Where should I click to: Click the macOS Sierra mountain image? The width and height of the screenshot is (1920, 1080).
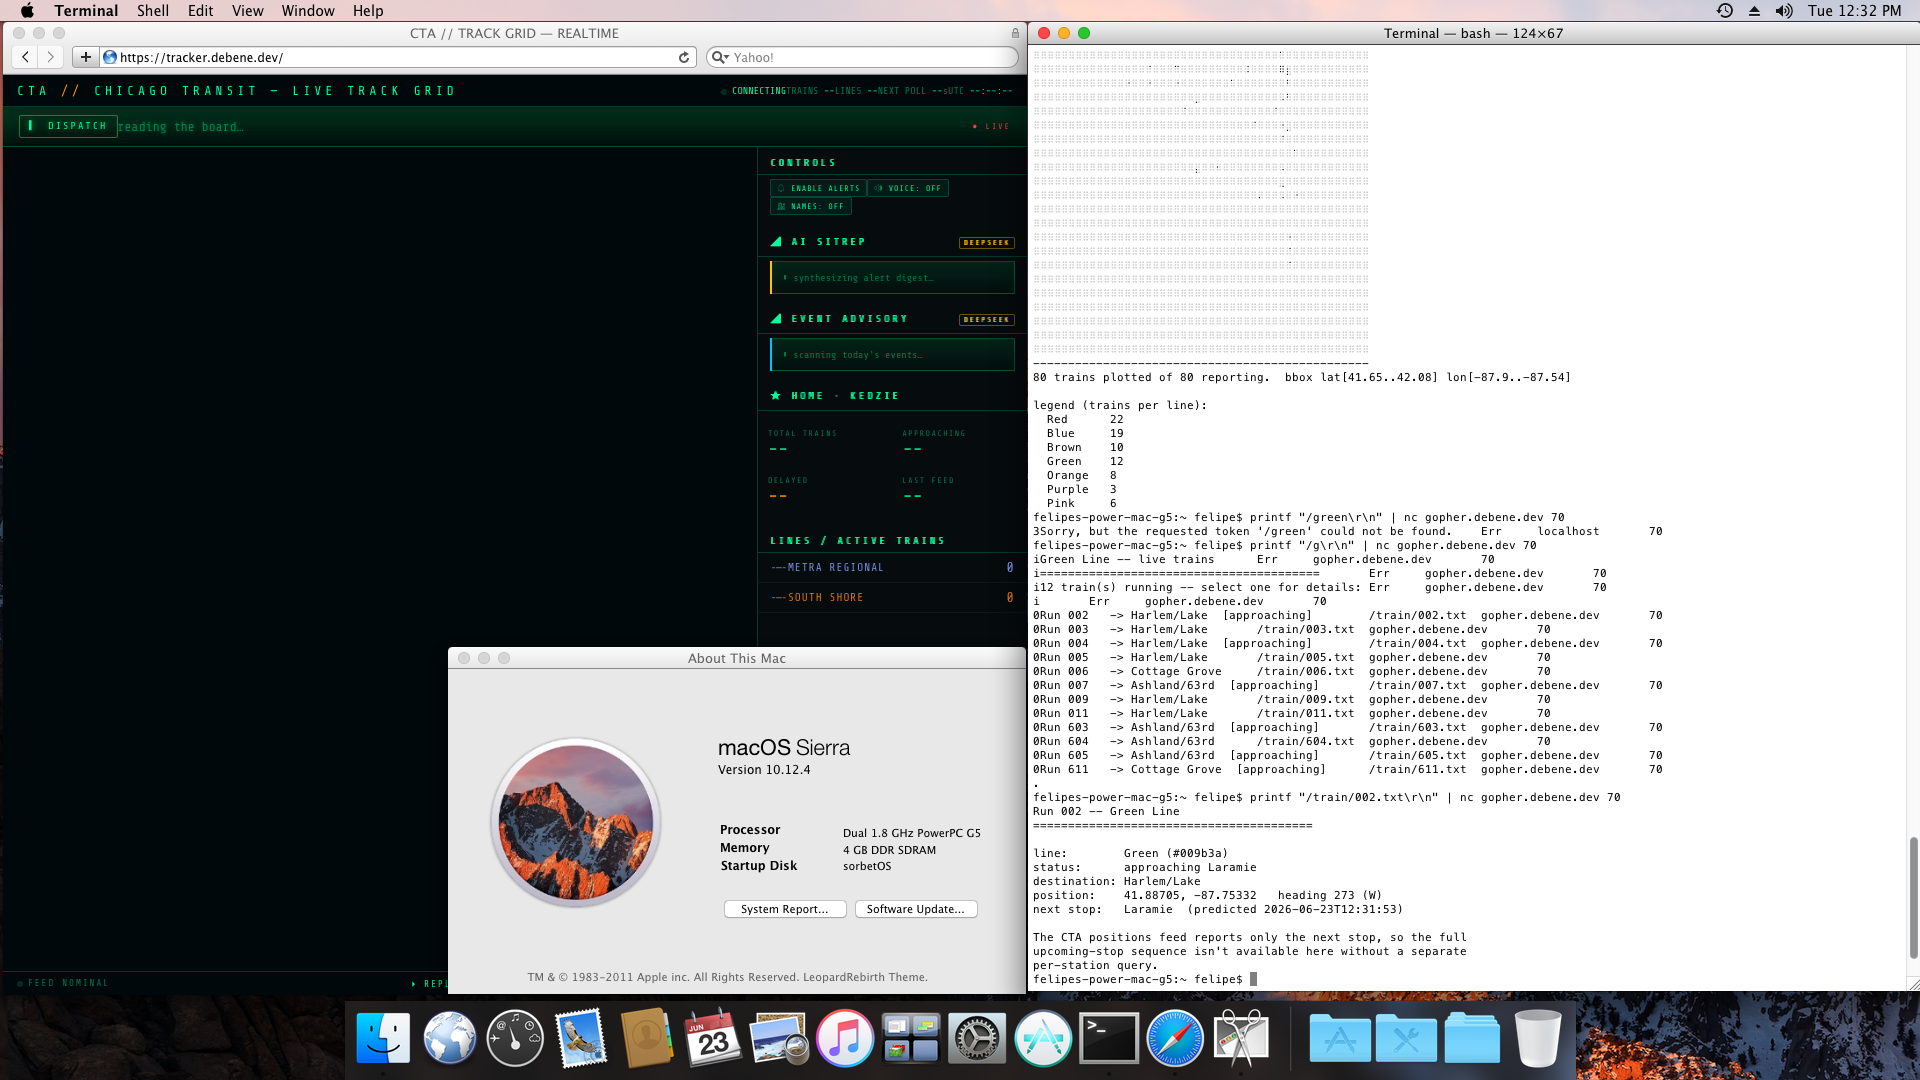pyautogui.click(x=576, y=822)
